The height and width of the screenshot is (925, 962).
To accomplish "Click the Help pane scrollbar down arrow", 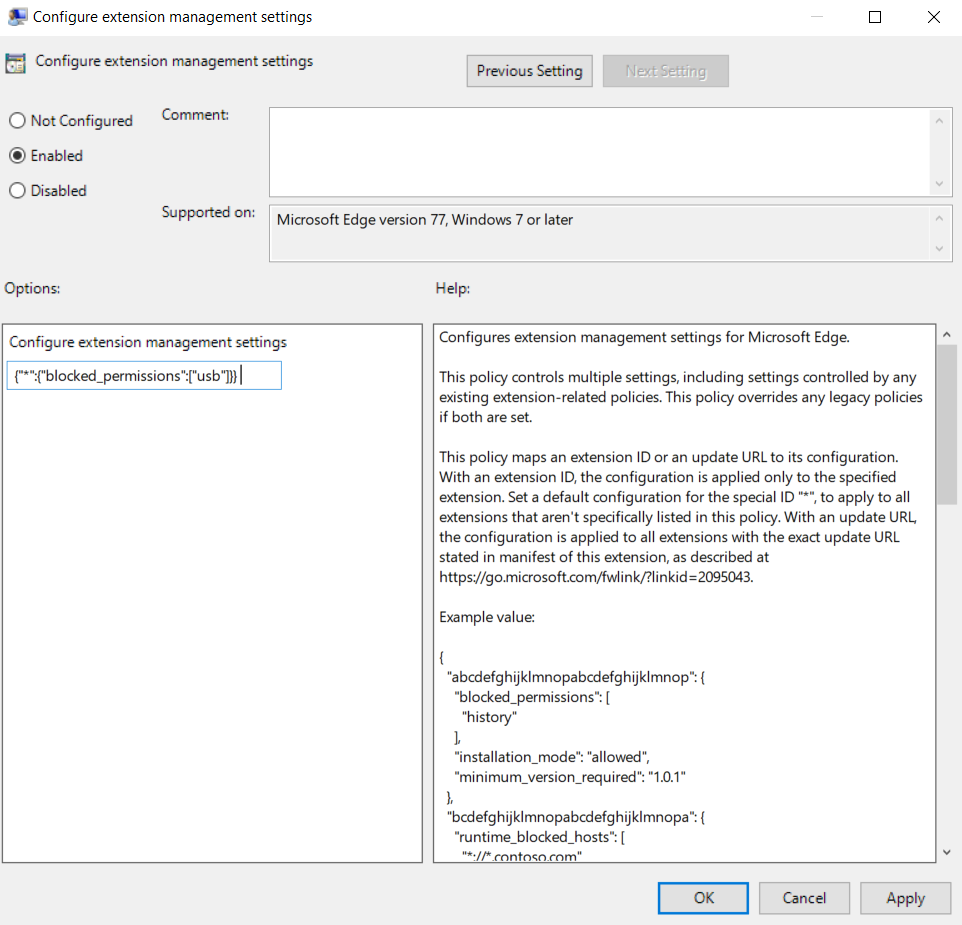I will 946,851.
